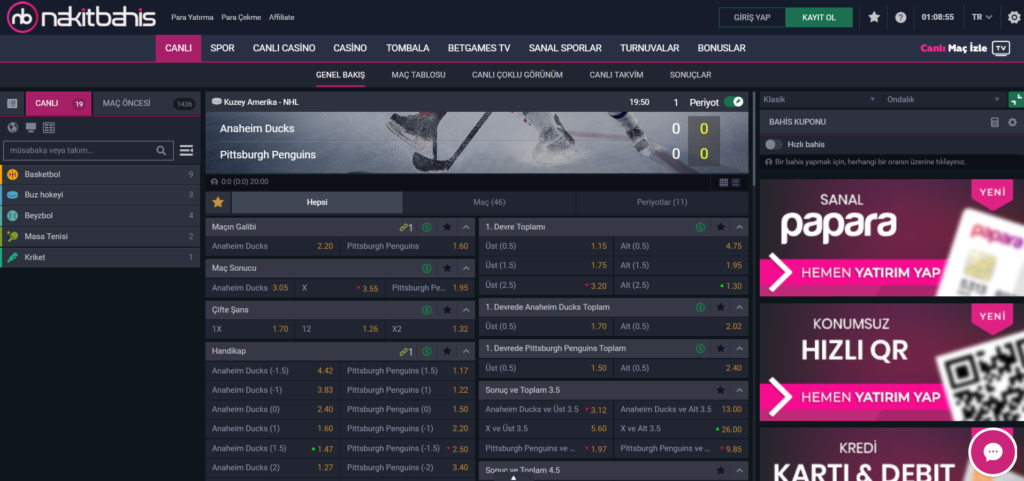
Task: Favorite the Çifte Şans market
Action: (x=447, y=310)
